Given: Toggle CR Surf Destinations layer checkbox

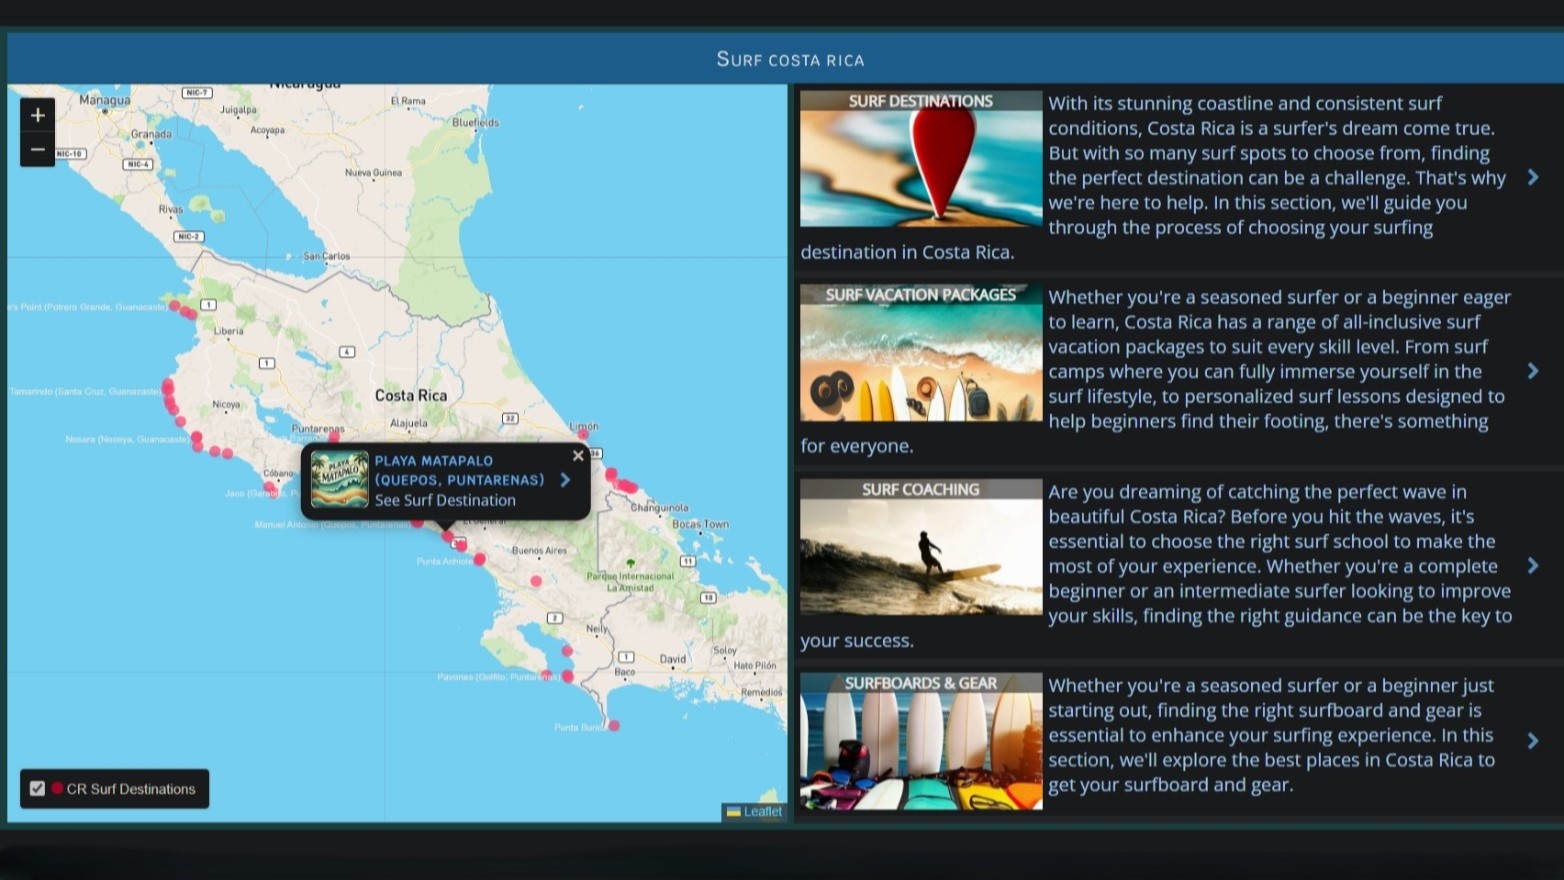Looking at the screenshot, I should 37,789.
